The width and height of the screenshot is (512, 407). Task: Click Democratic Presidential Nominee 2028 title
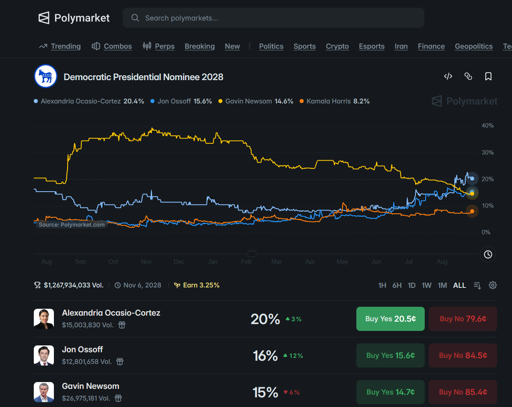point(143,77)
